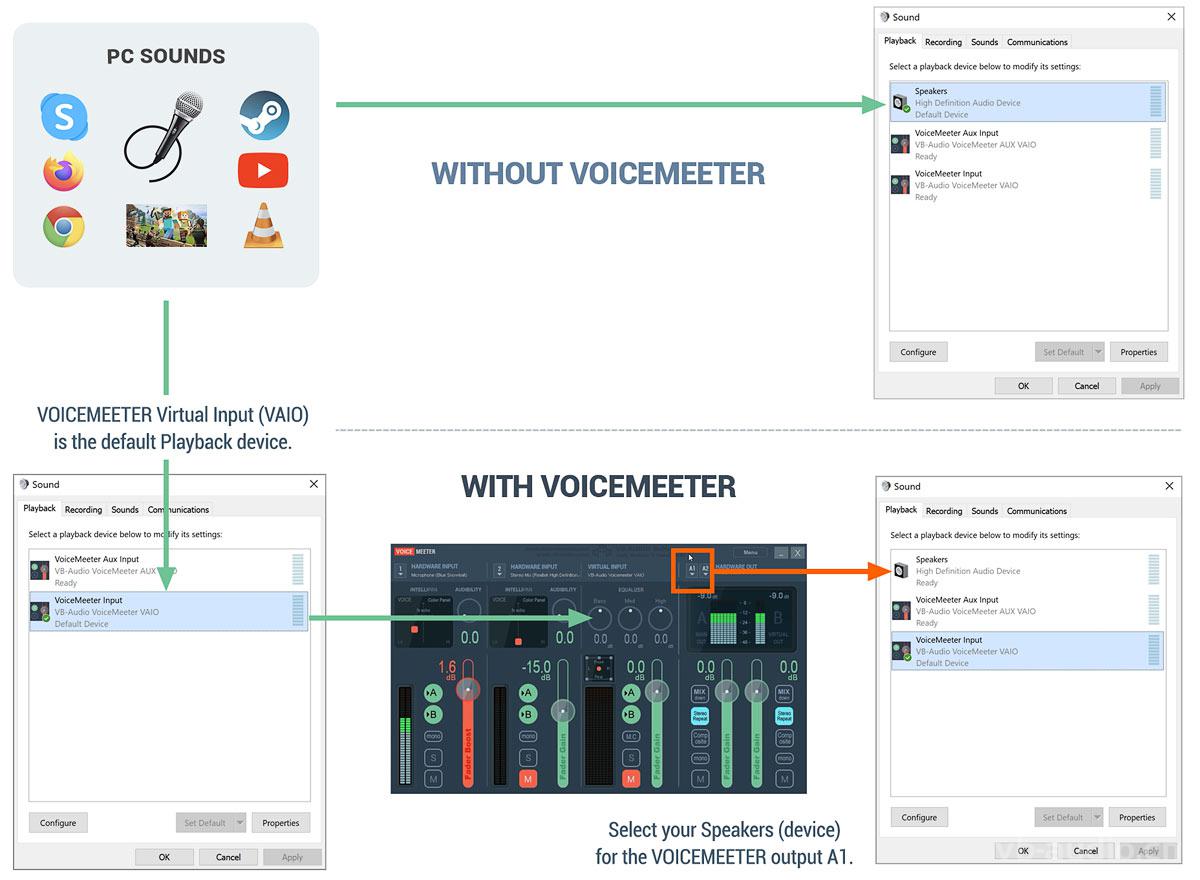Click the VLC traffic cone icon
Image resolution: width=1200 pixels, height=880 pixels.
(x=263, y=226)
